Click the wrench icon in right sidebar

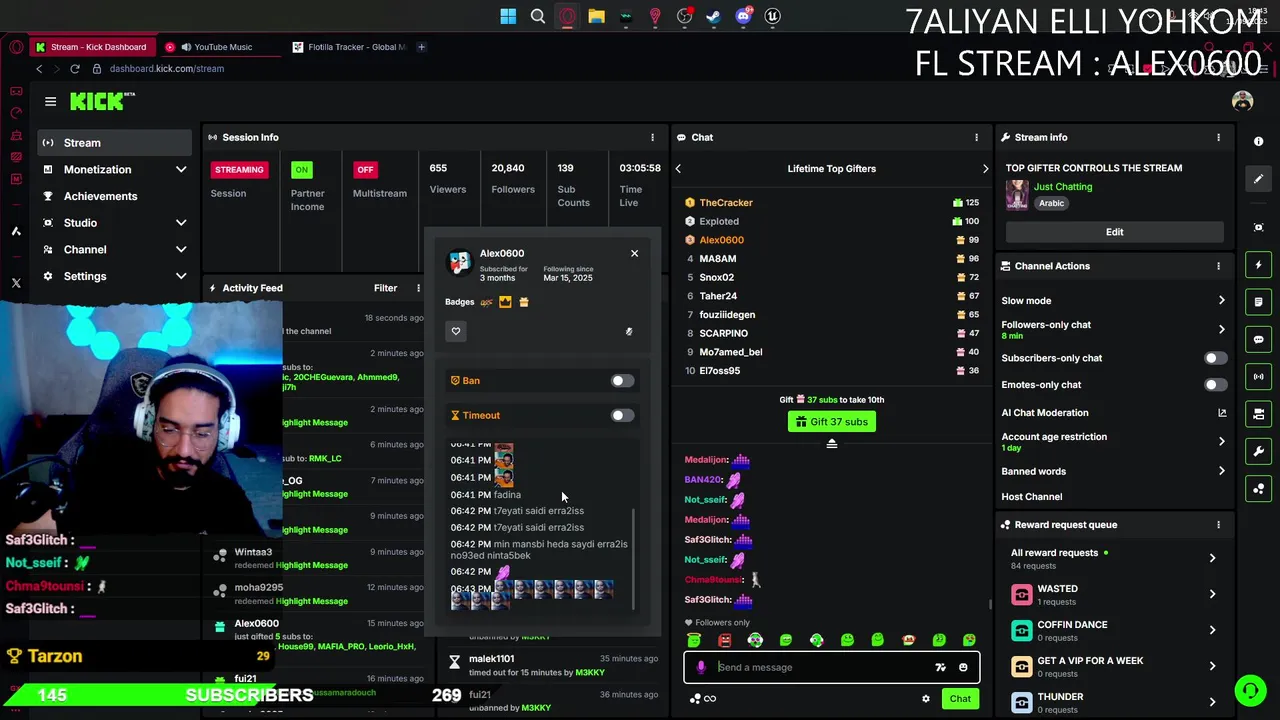pos(1259,451)
